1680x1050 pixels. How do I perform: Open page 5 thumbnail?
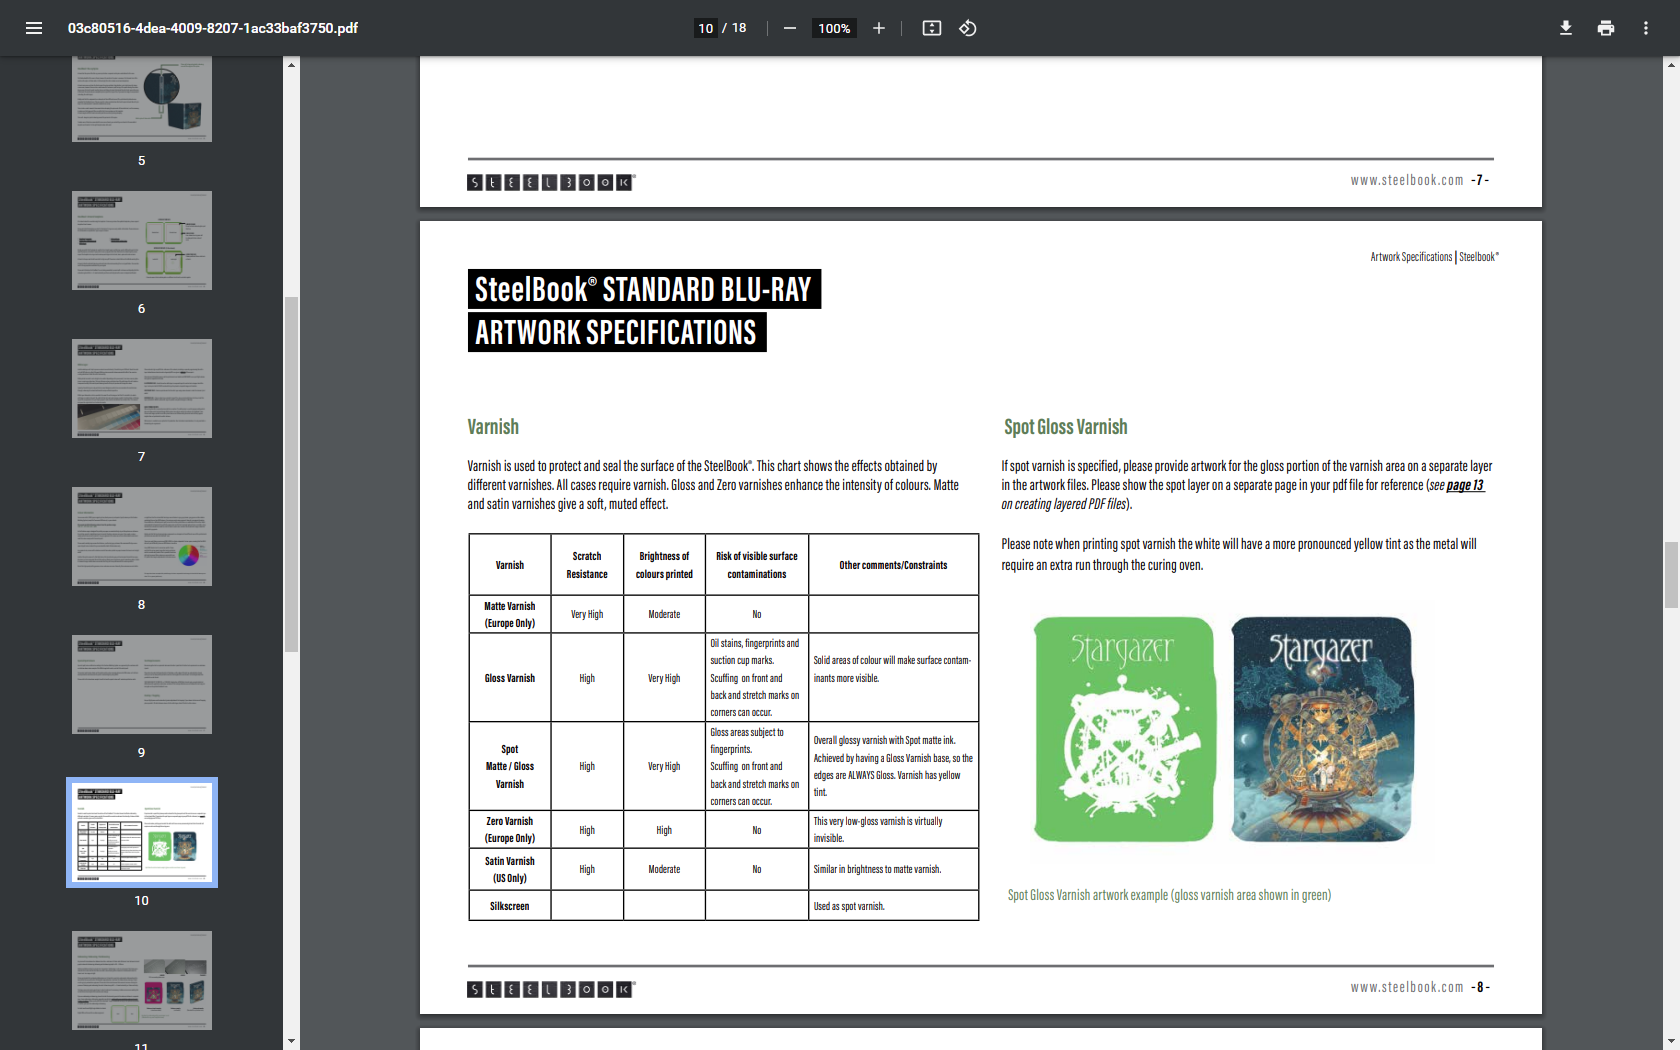(x=142, y=99)
